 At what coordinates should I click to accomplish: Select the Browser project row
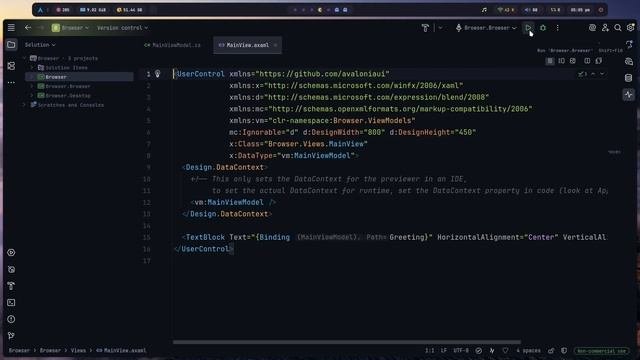[79, 77]
